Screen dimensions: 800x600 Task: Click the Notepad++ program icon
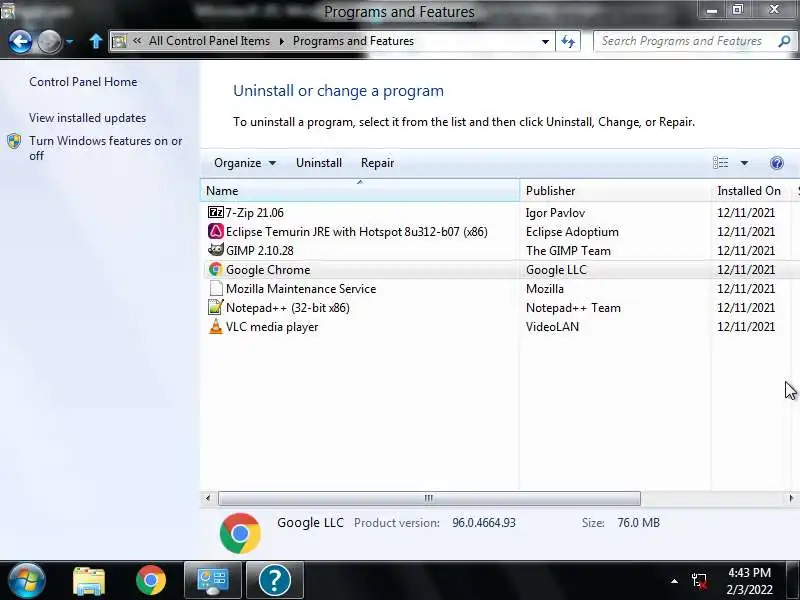pyautogui.click(x=216, y=307)
